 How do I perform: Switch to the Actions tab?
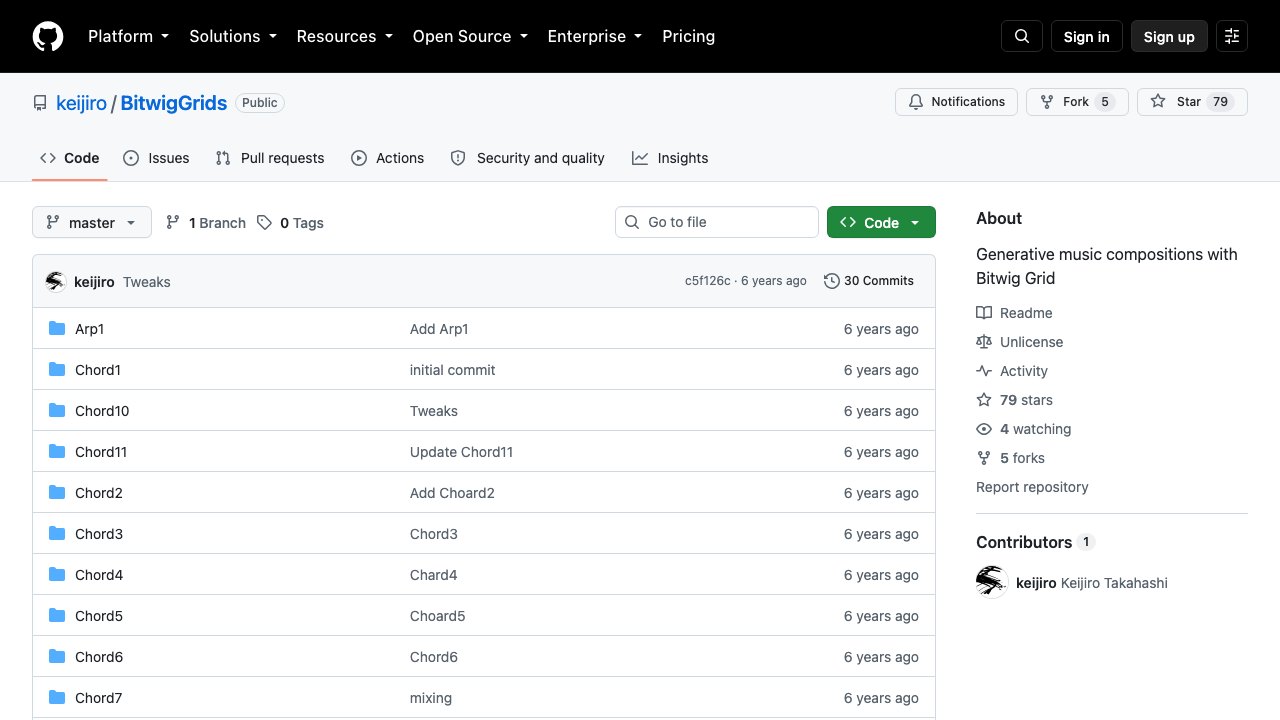tap(388, 158)
